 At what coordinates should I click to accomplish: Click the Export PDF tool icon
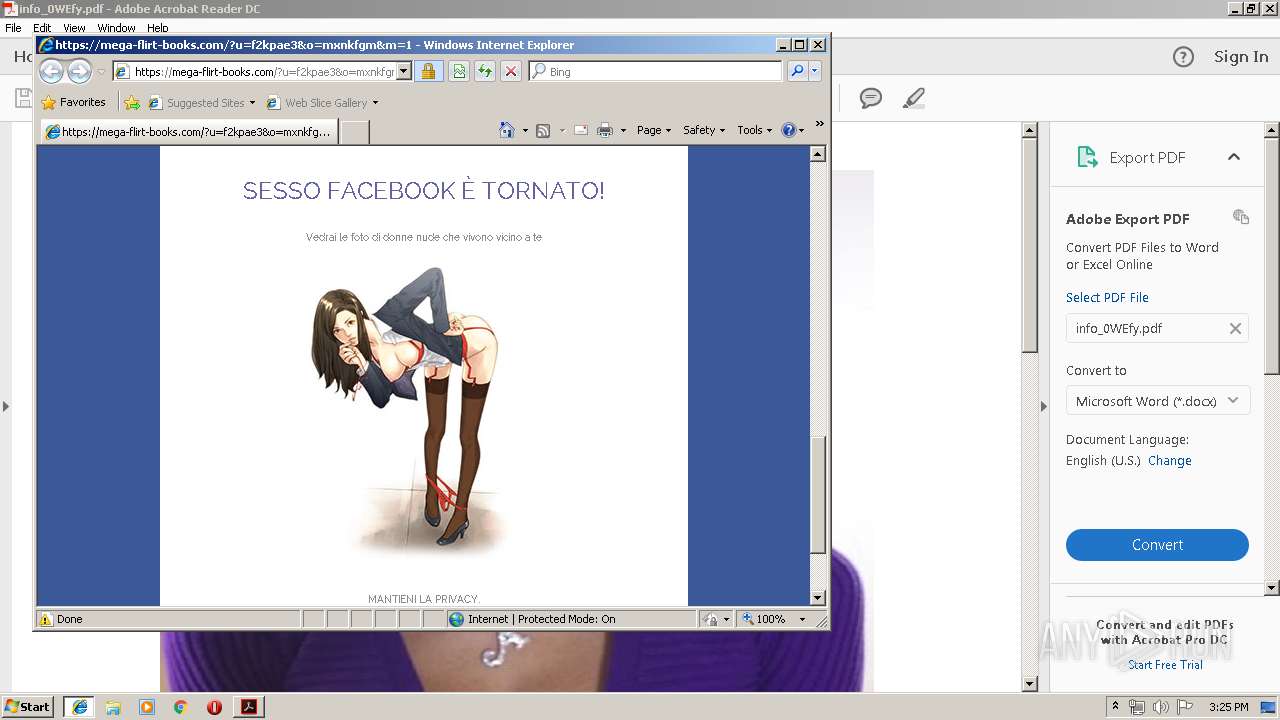tap(1087, 157)
